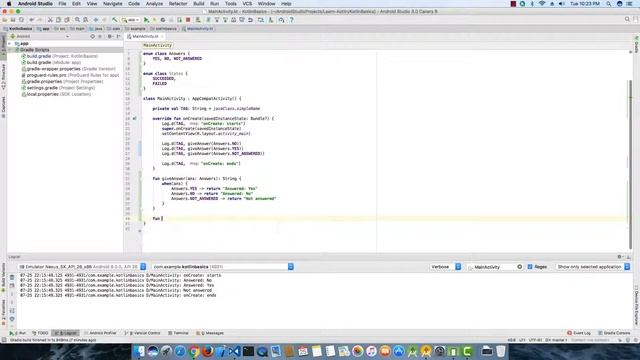Click KotlinBasics breadcrumb in navigation bar
The height and width of the screenshot is (360, 640).
[18, 29]
